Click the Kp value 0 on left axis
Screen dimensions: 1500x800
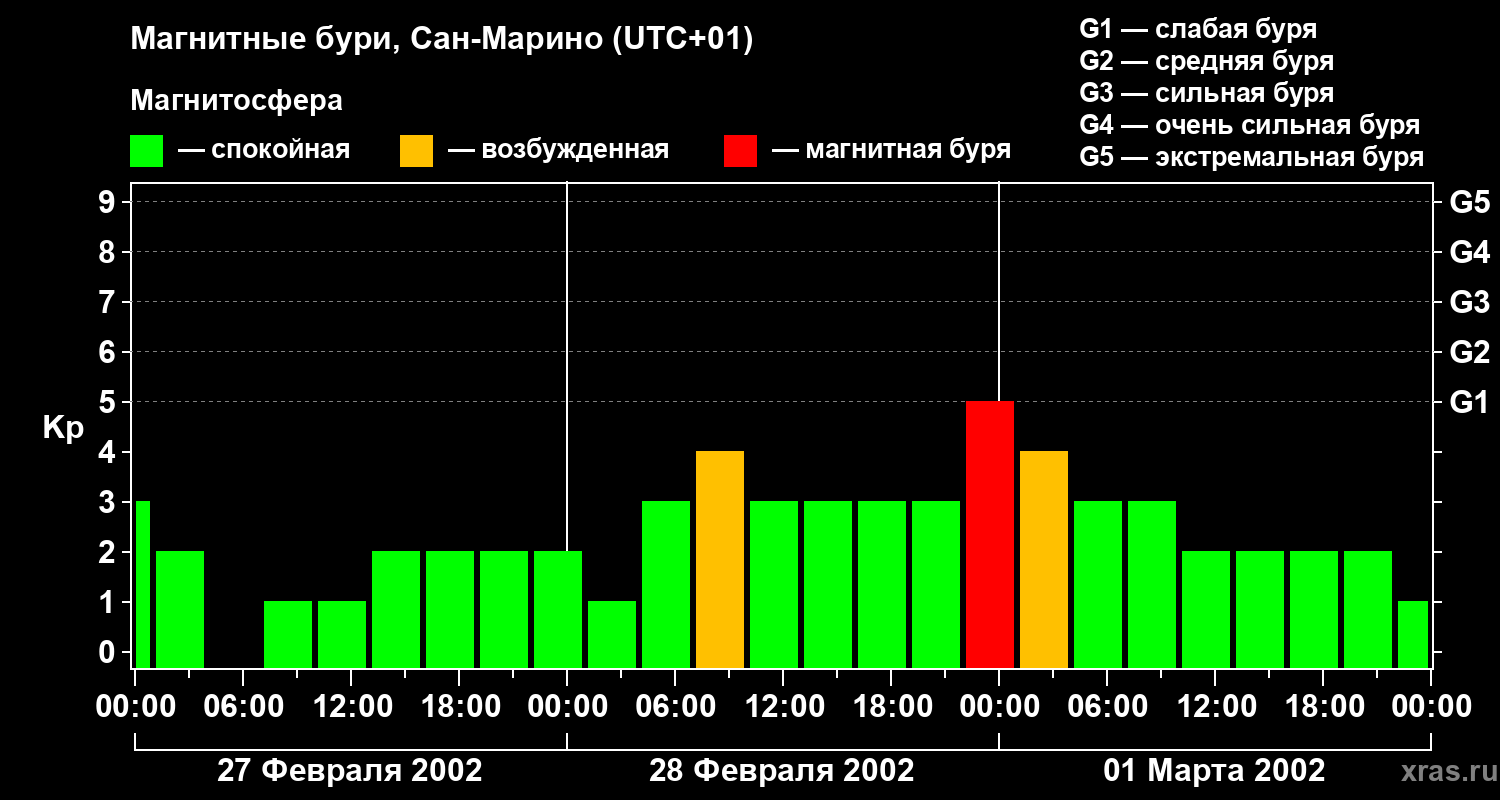[x=109, y=652]
